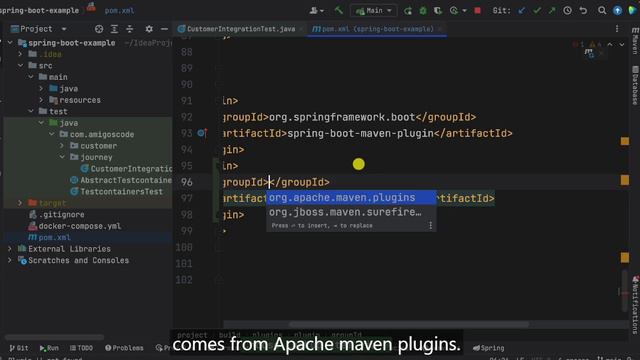Click the Build project hammer icon
This screenshot has width=640, height=360.
[339, 11]
